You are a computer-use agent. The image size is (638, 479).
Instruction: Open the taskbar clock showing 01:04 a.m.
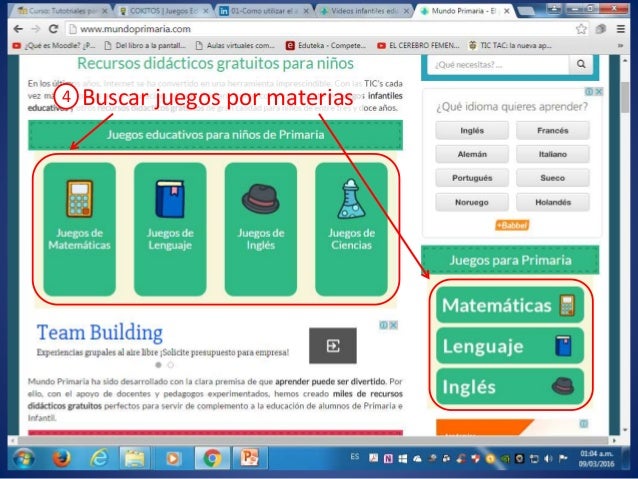coord(597,459)
